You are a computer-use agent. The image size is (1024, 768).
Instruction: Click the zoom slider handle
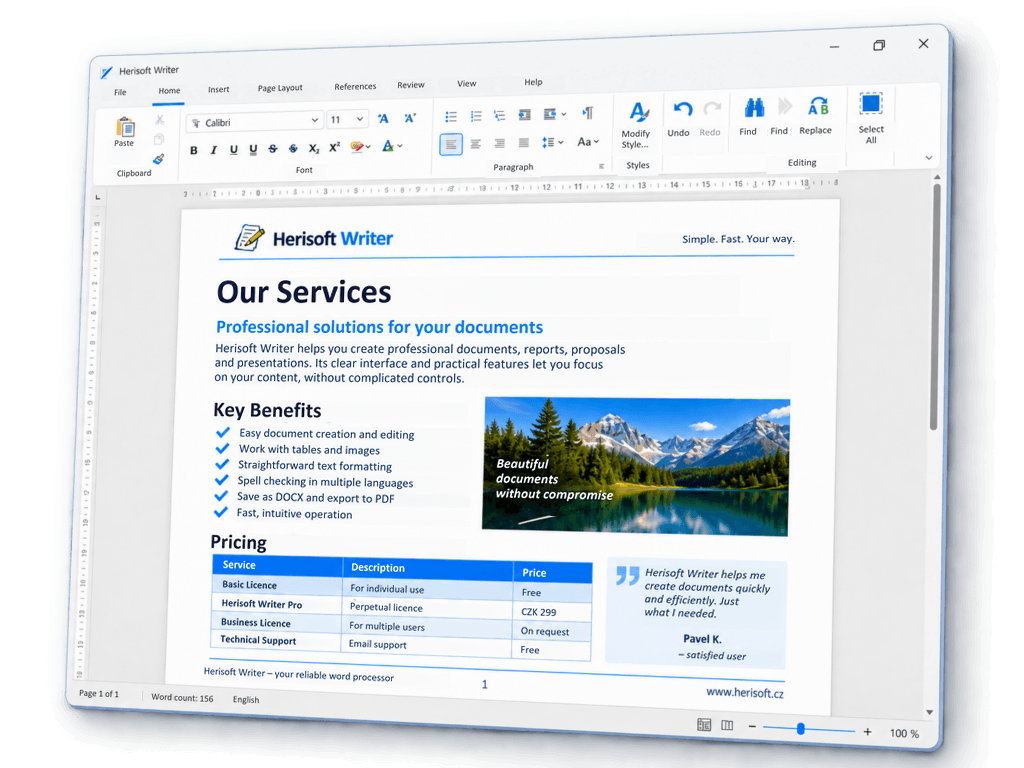pyautogui.click(x=801, y=729)
